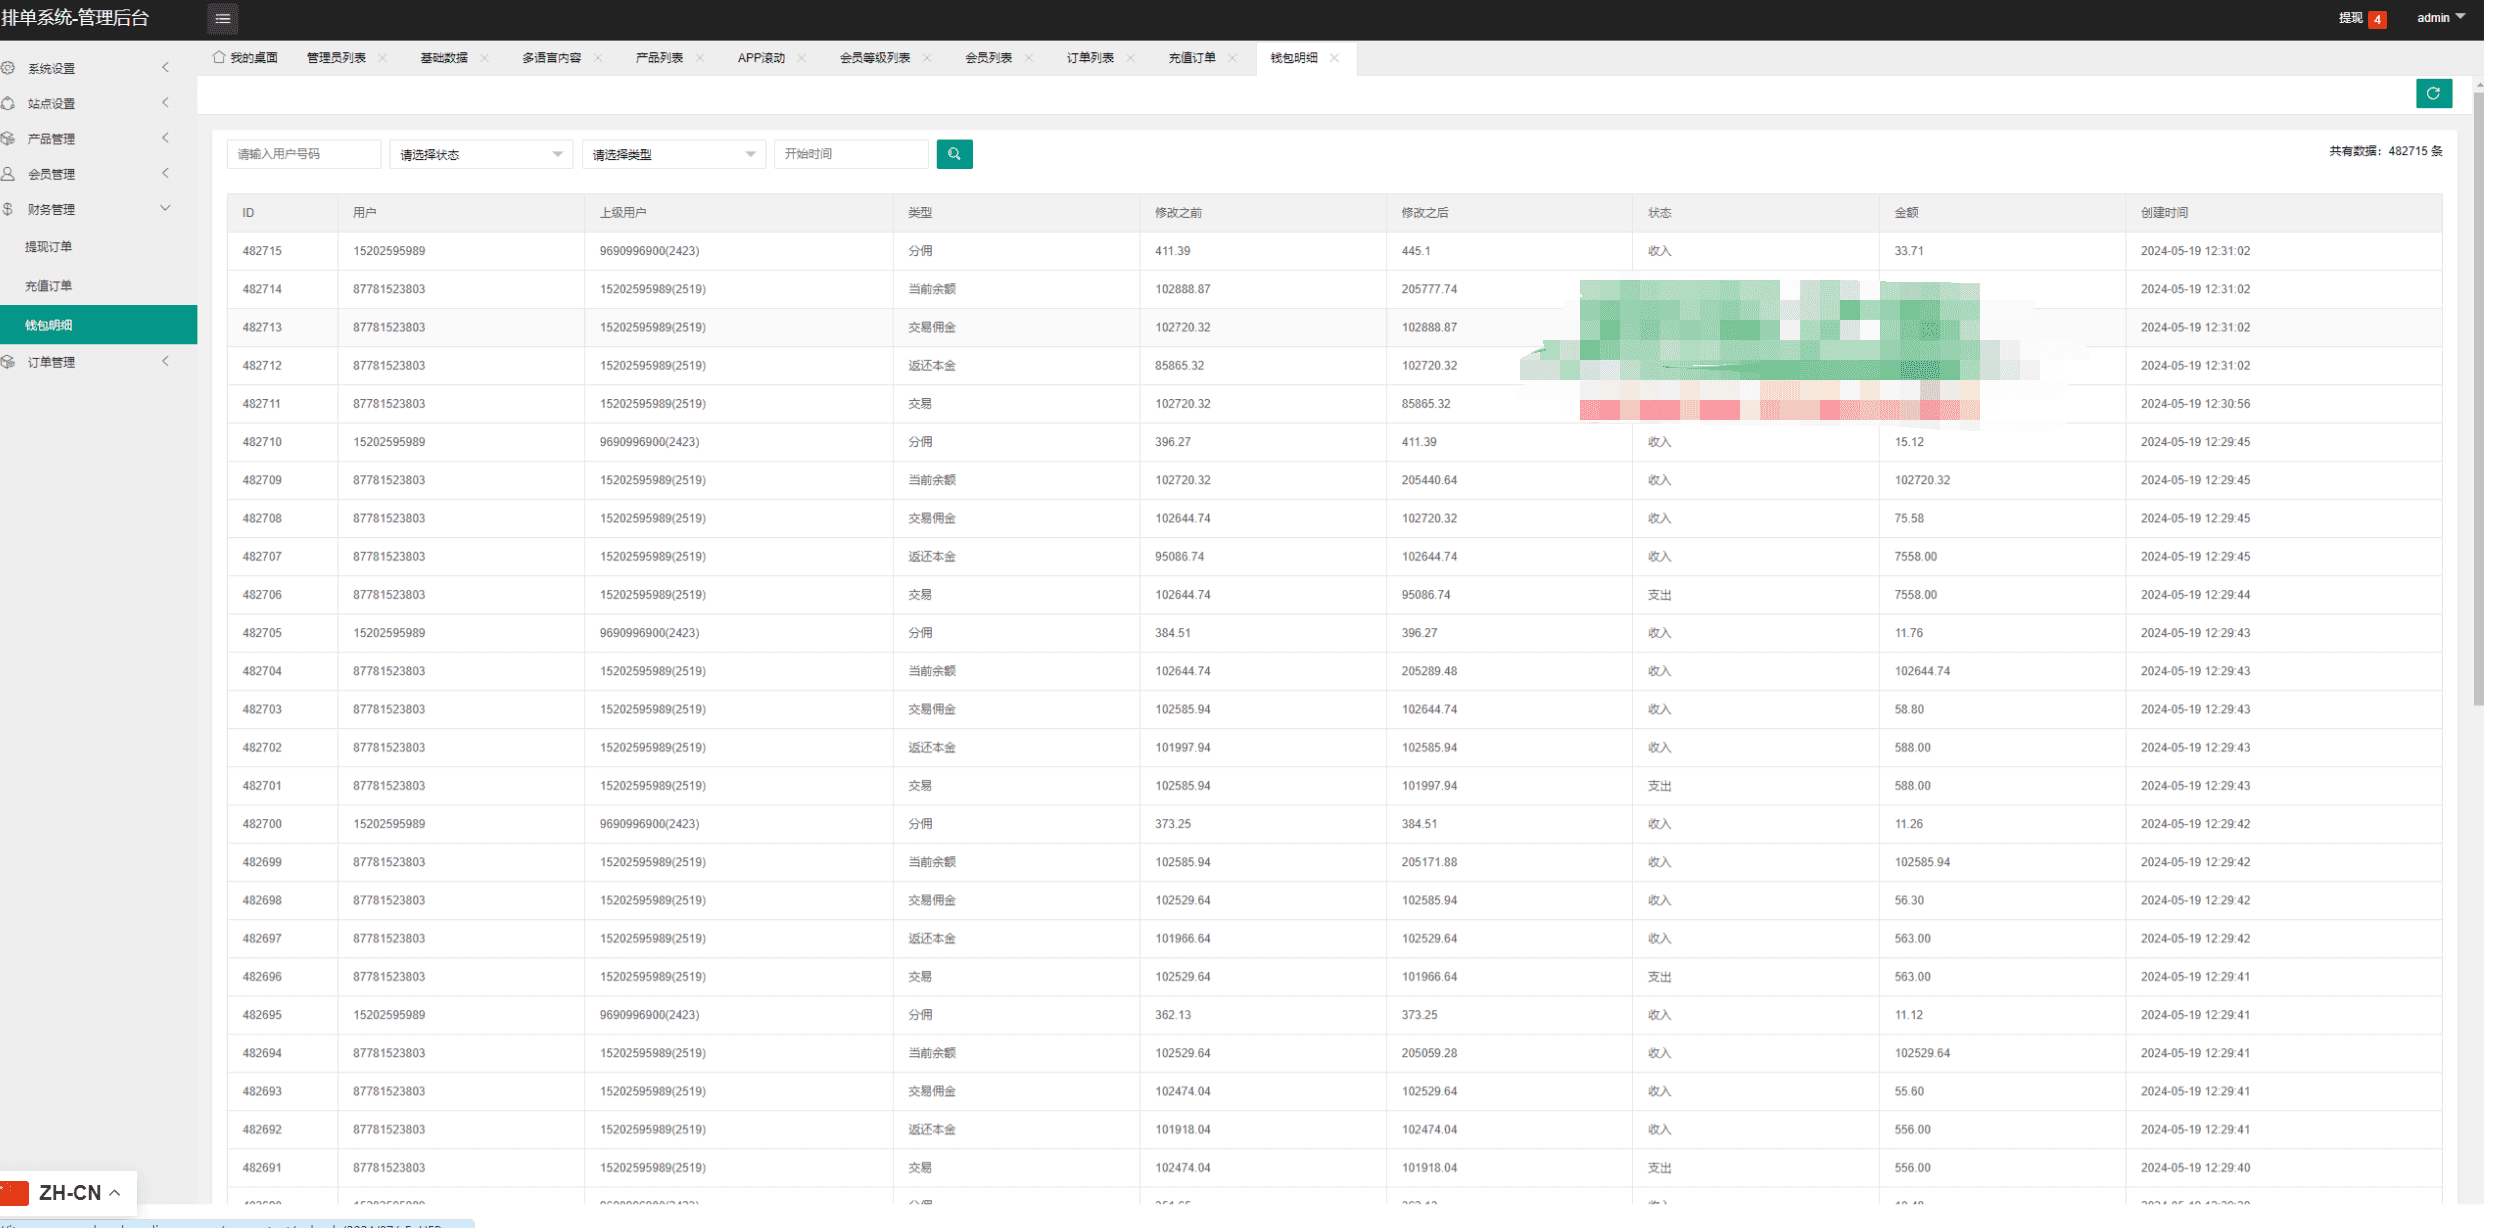This screenshot has width=2493, height=1228.
Task: Close the 管理员列表 tab with its X
Action: pyautogui.click(x=382, y=58)
